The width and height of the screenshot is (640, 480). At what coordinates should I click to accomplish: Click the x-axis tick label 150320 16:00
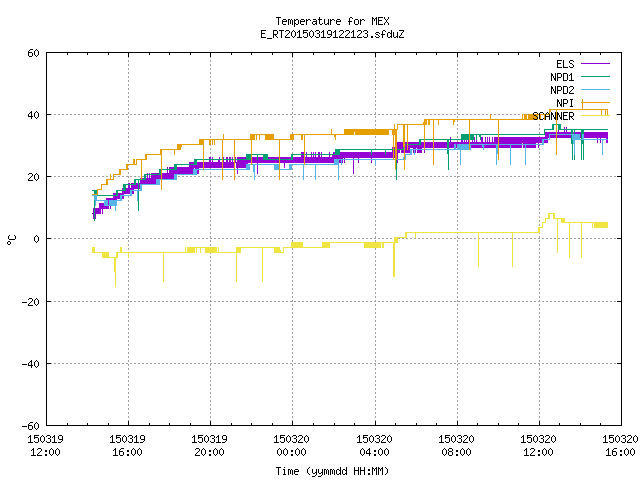point(620,446)
